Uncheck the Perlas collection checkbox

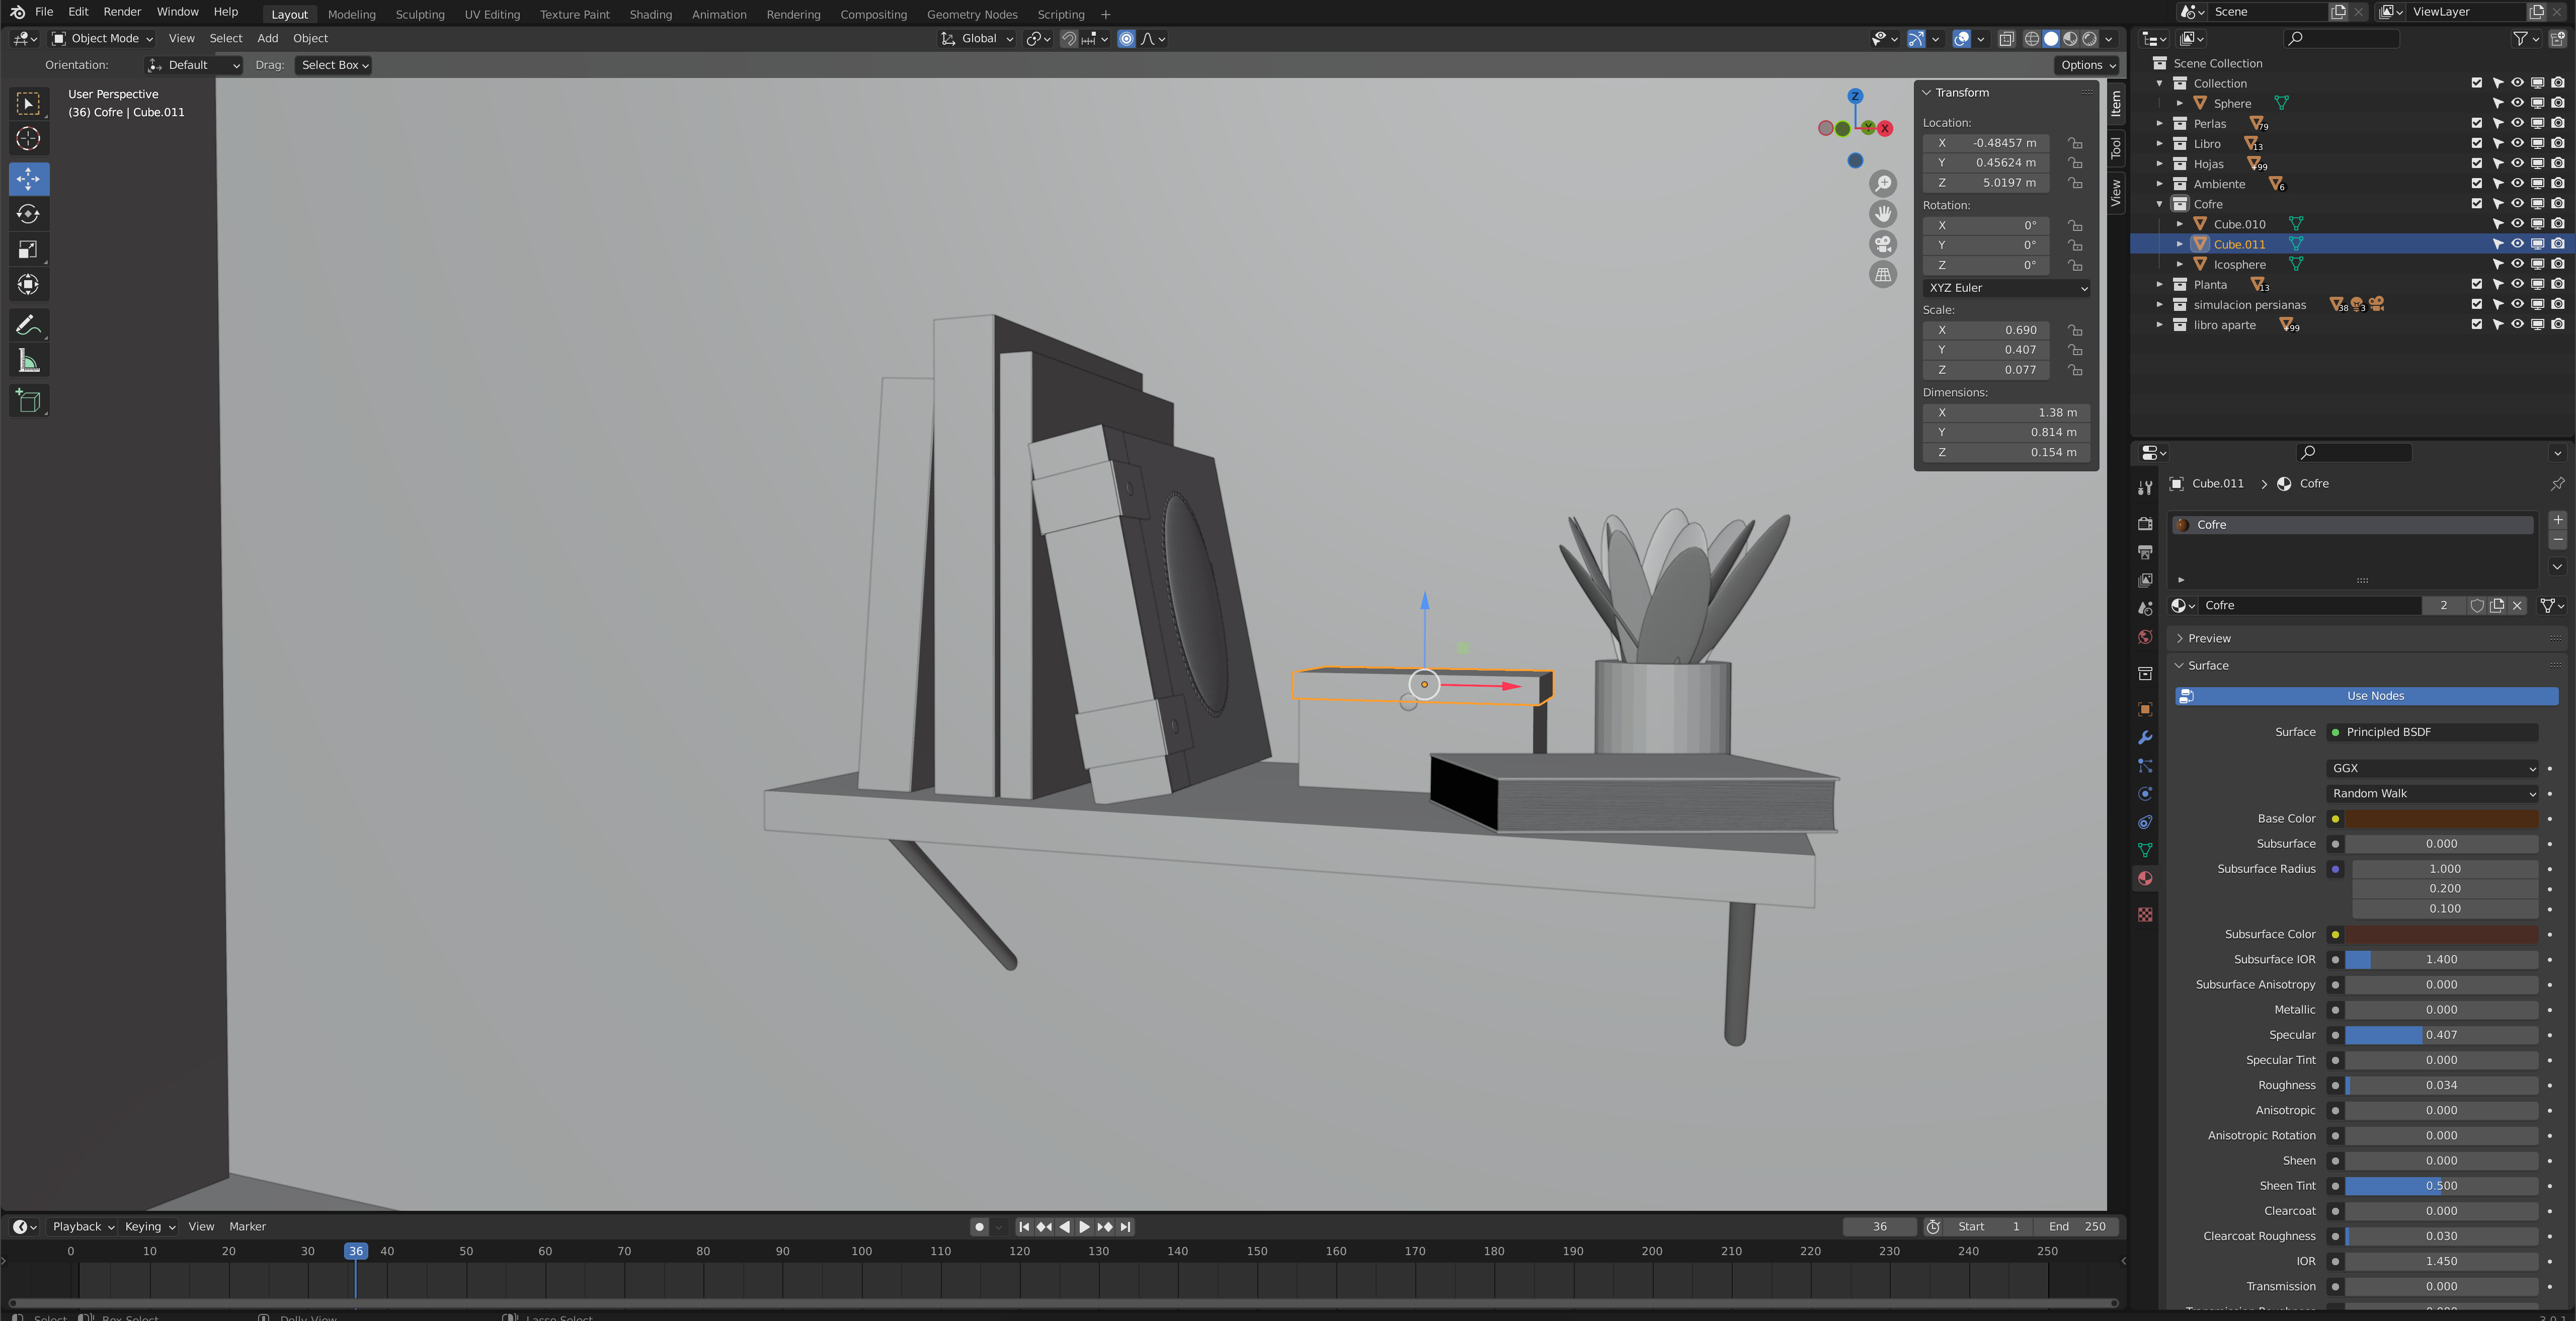coord(2476,123)
